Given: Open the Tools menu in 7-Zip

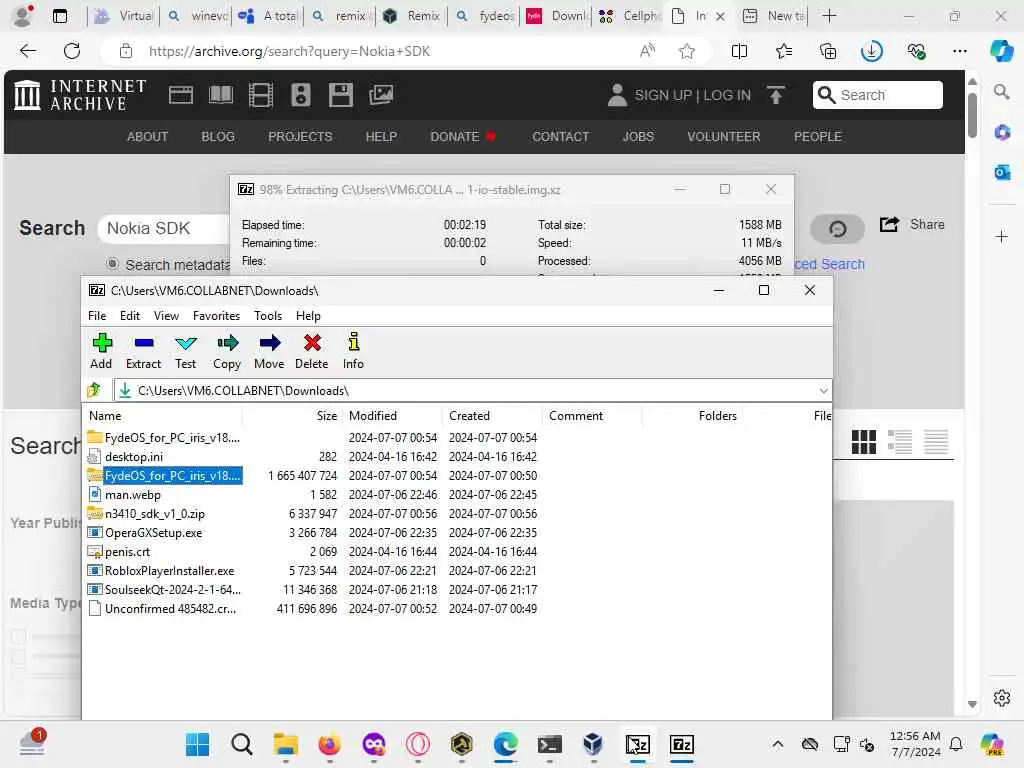Looking at the screenshot, I should (x=268, y=316).
